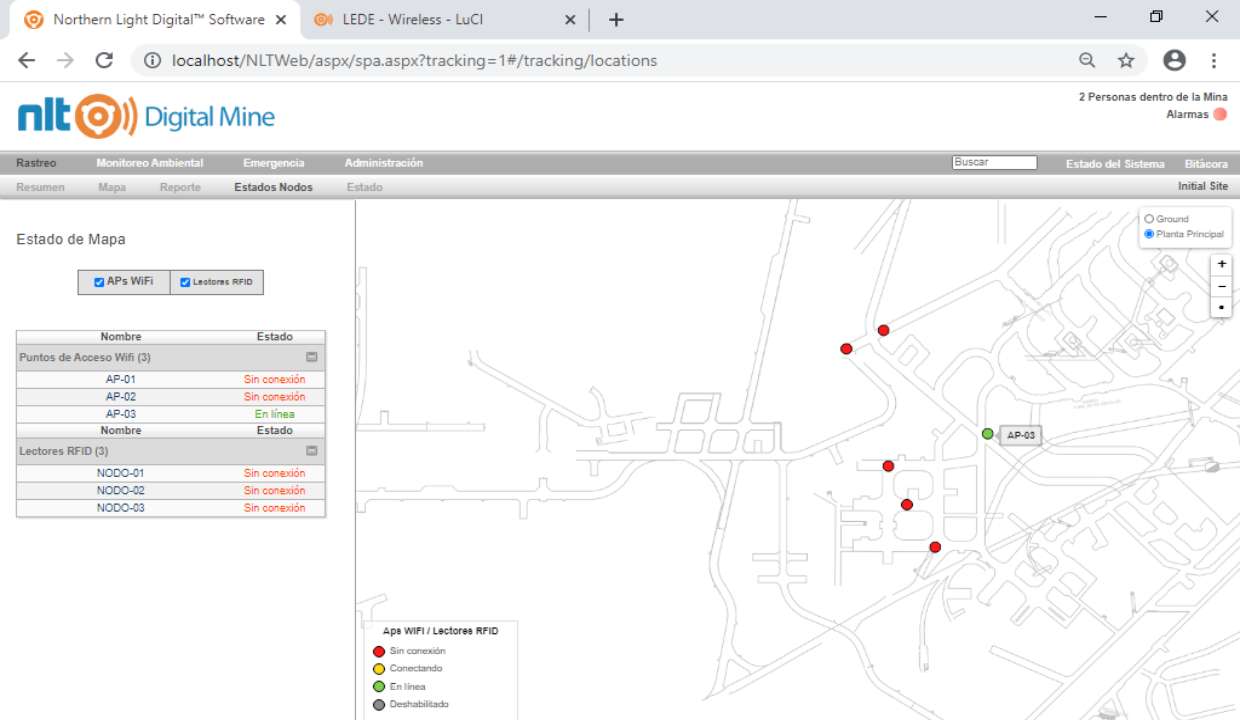Toggle the APs WiFi checkbox
The height and width of the screenshot is (720, 1240).
99,283
